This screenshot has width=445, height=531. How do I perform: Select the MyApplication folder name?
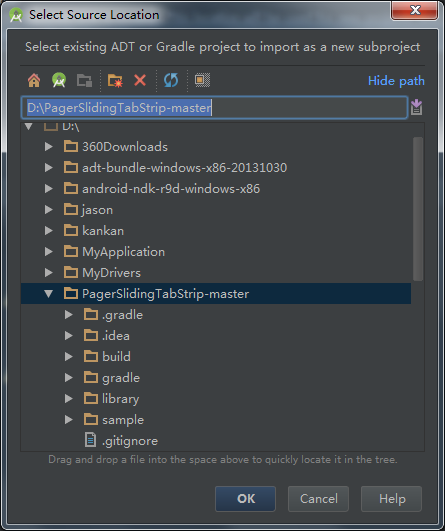(x=124, y=252)
